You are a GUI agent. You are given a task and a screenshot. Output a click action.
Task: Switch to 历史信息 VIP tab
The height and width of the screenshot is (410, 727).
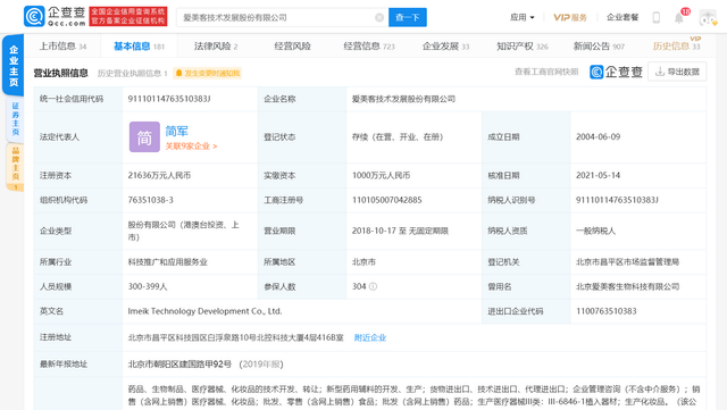pos(676,45)
